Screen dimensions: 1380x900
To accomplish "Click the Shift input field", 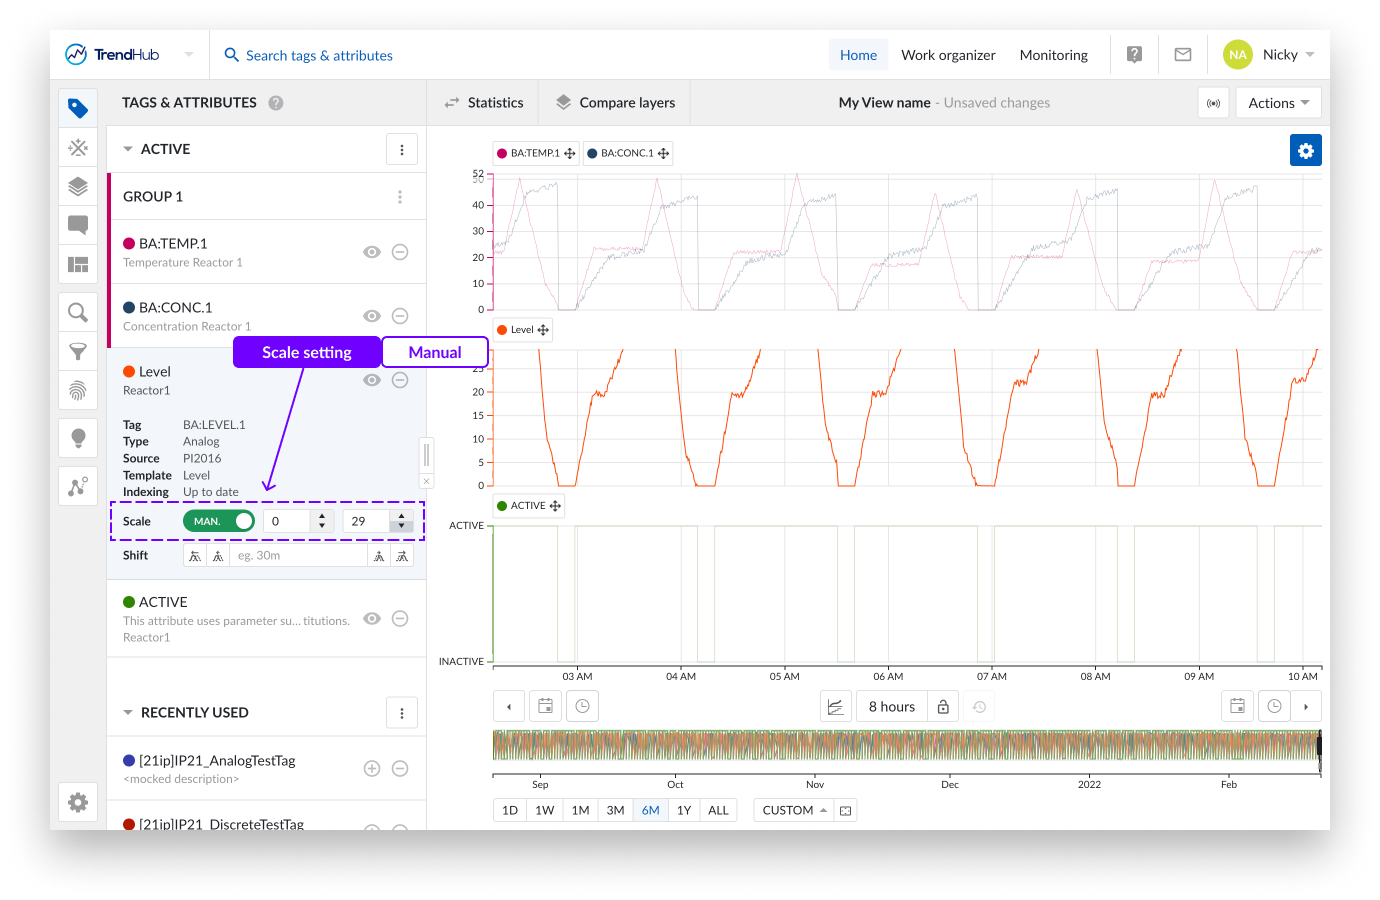I will [x=298, y=556].
